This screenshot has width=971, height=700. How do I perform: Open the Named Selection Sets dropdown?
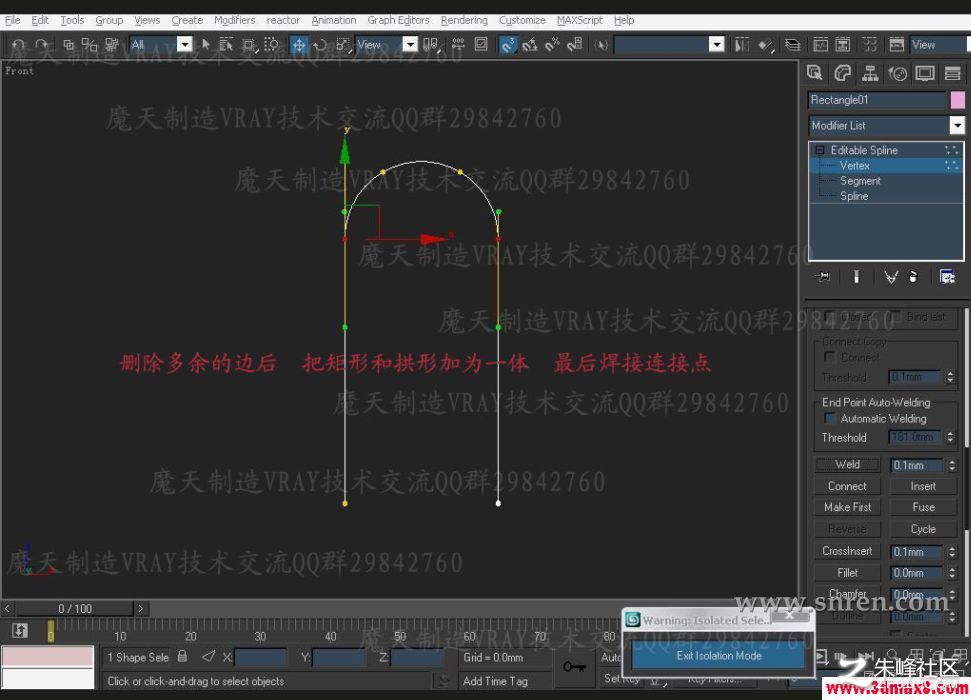(716, 44)
